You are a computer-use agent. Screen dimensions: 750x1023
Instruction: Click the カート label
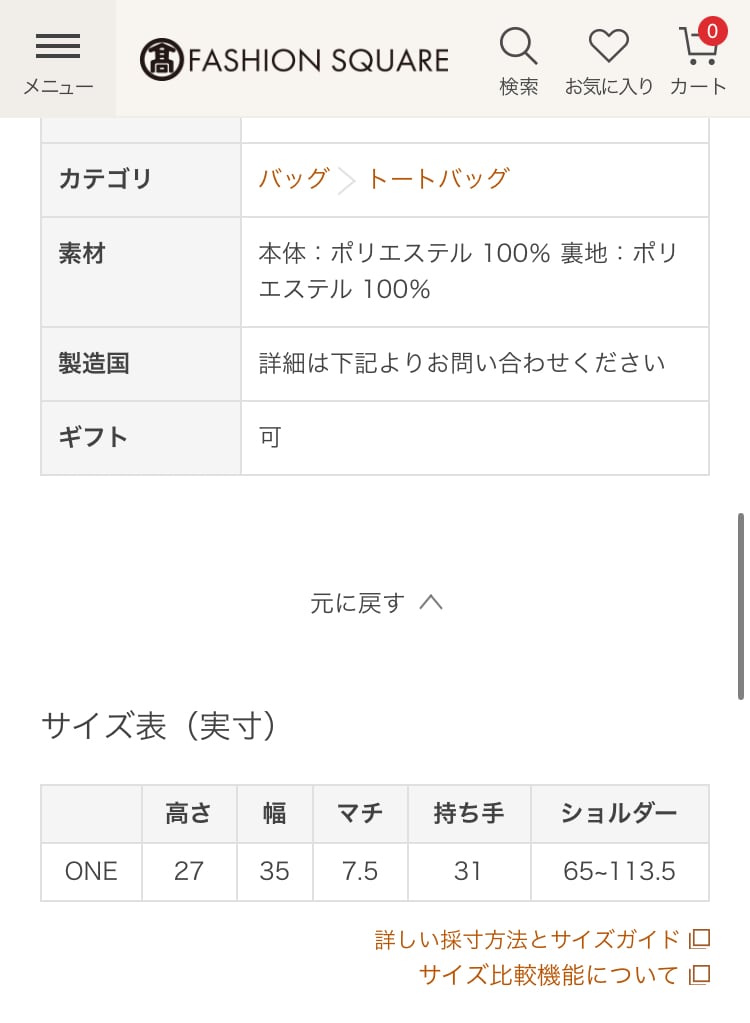click(x=698, y=87)
